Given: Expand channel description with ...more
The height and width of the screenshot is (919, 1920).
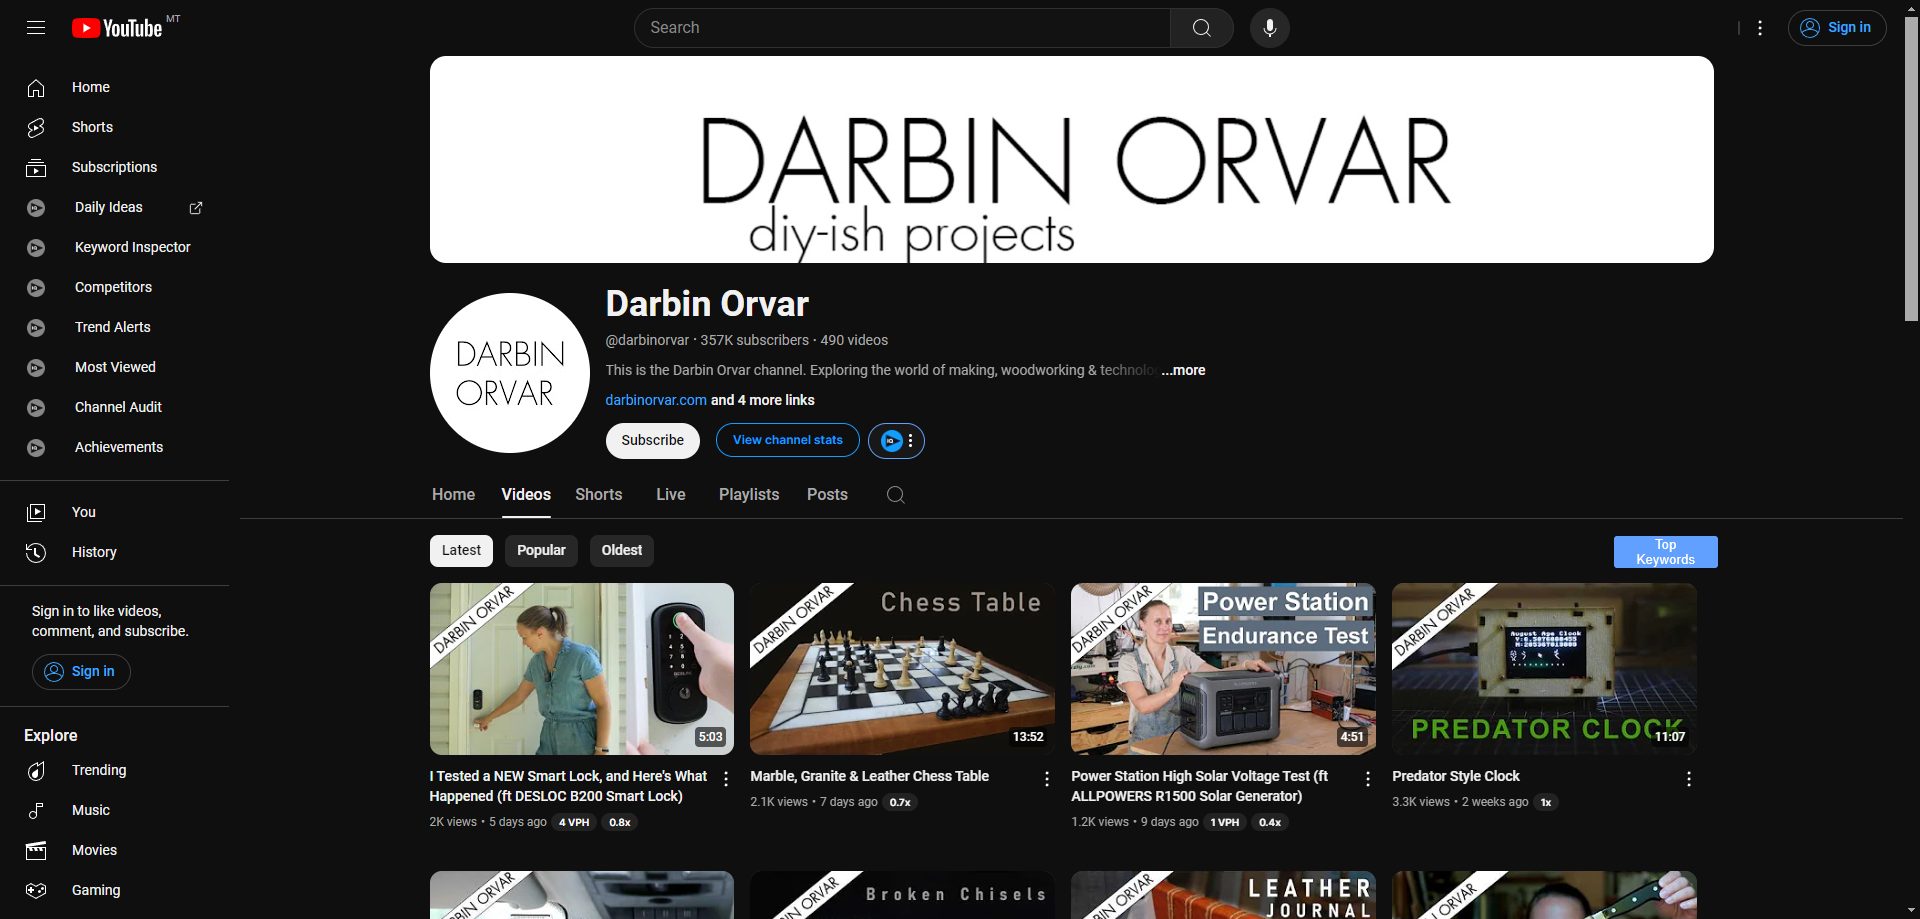Looking at the screenshot, I should [1183, 370].
